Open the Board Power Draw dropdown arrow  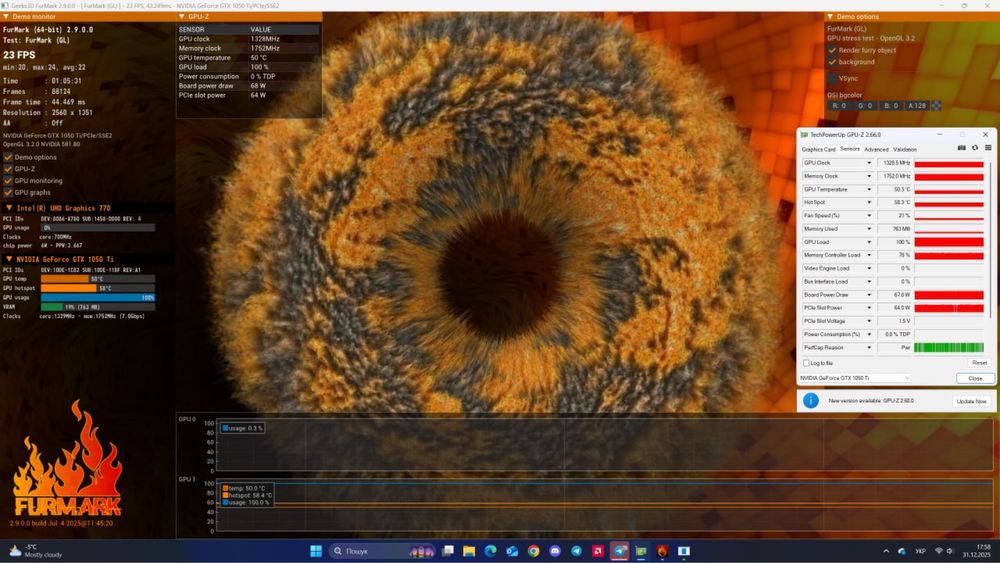869,295
